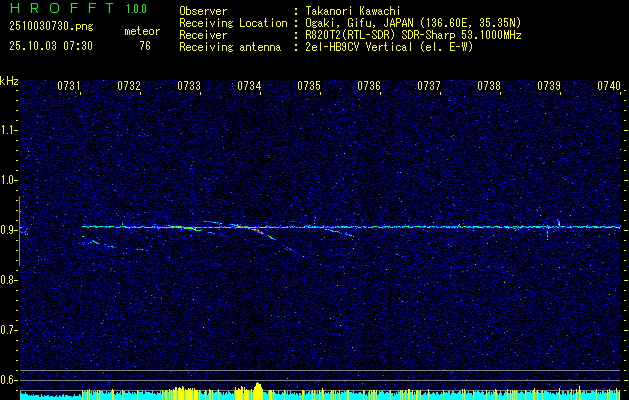Viewport: 629px width, 400px height.
Task: Click the 0731 time marker
Action: 69,85
